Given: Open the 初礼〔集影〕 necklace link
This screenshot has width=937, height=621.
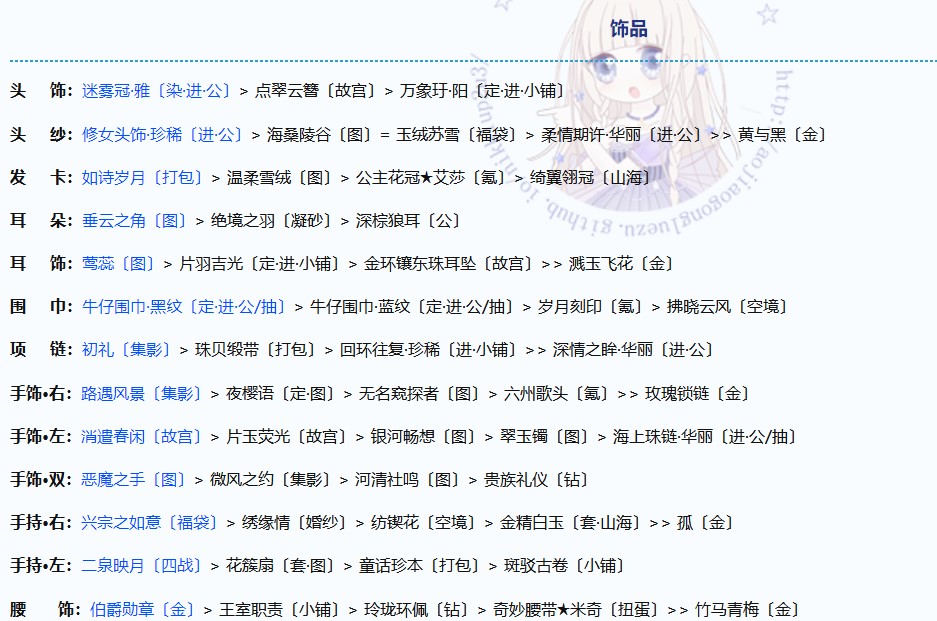Looking at the screenshot, I should 126,350.
